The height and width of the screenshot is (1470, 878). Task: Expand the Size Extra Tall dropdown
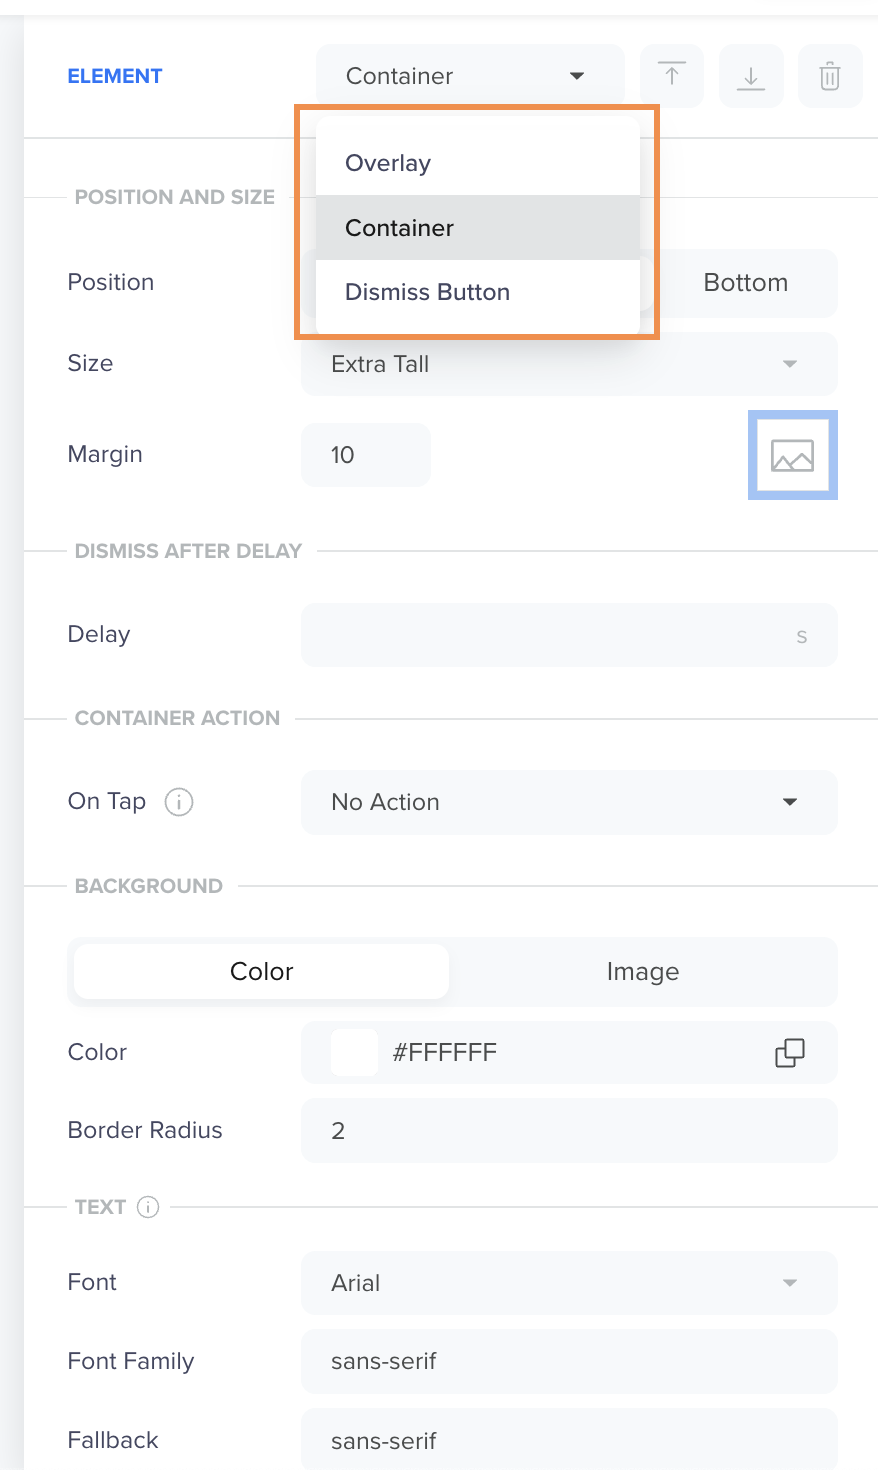pyautogui.click(x=569, y=364)
